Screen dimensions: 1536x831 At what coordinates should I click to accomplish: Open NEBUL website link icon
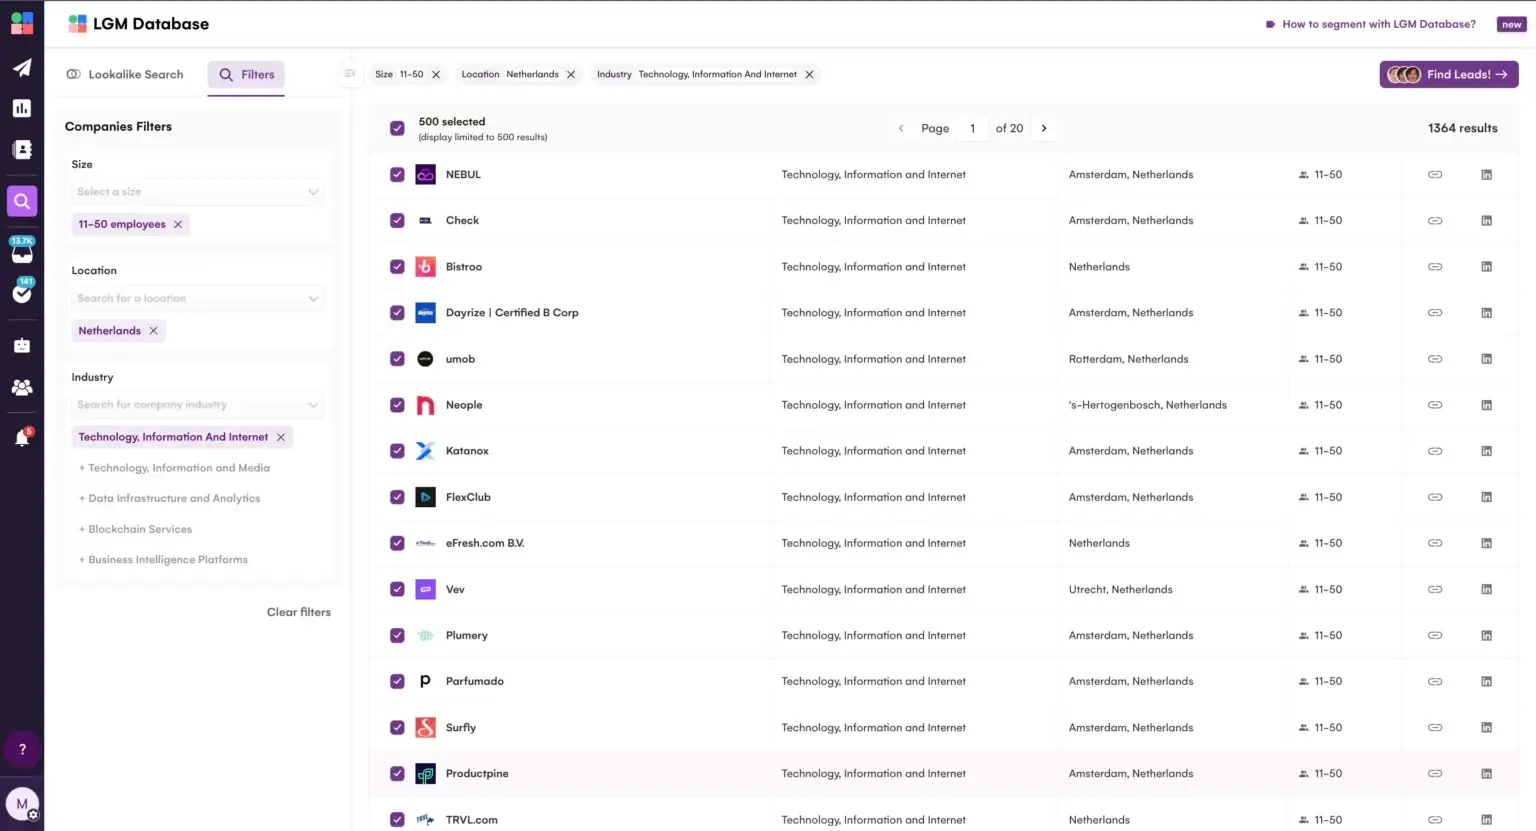[1435, 175]
